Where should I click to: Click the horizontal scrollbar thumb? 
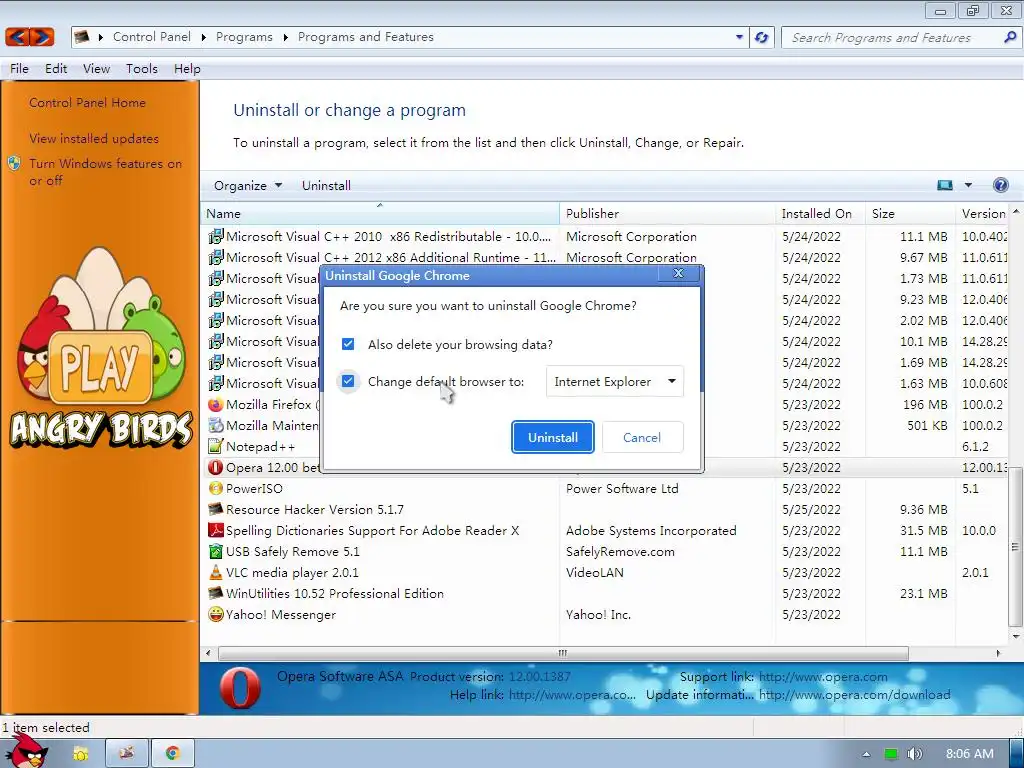563,653
